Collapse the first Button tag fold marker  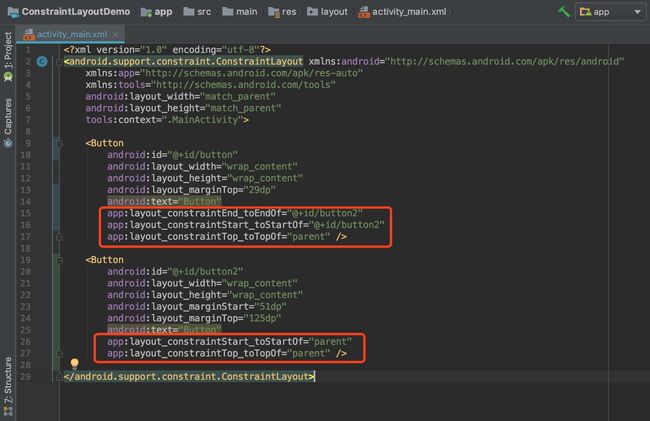pyautogui.click(x=59, y=143)
